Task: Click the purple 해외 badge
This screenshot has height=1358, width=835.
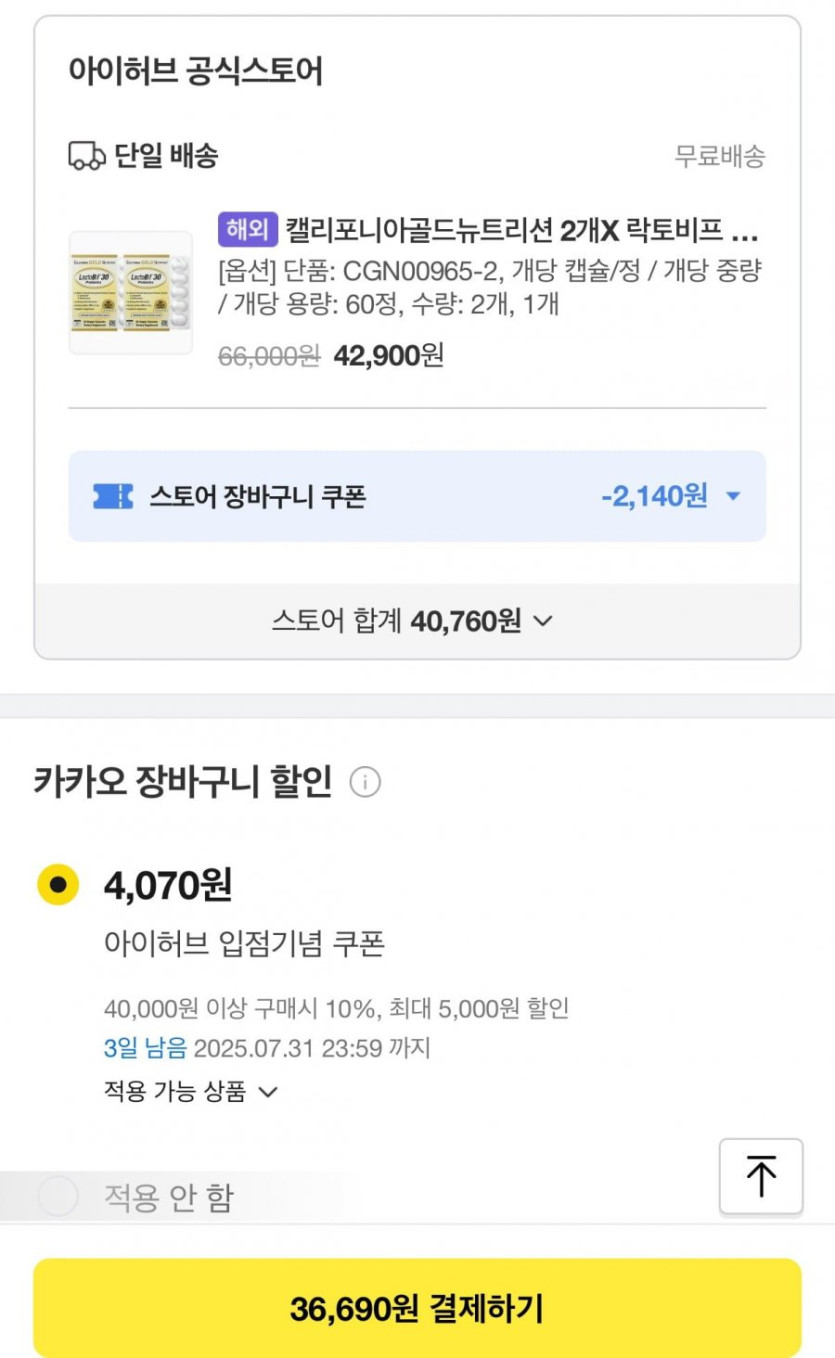Action: [247, 230]
